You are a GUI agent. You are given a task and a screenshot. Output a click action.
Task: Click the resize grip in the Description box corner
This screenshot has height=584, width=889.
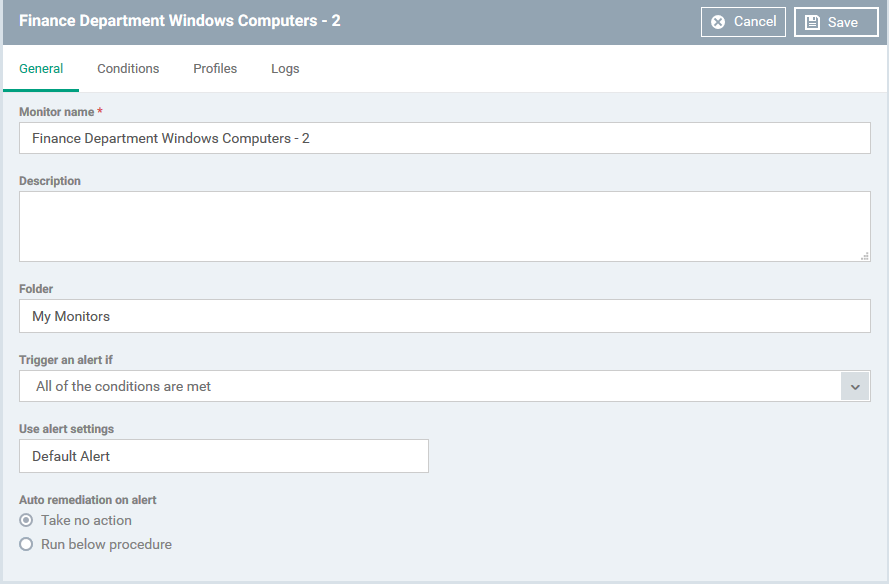point(865,256)
